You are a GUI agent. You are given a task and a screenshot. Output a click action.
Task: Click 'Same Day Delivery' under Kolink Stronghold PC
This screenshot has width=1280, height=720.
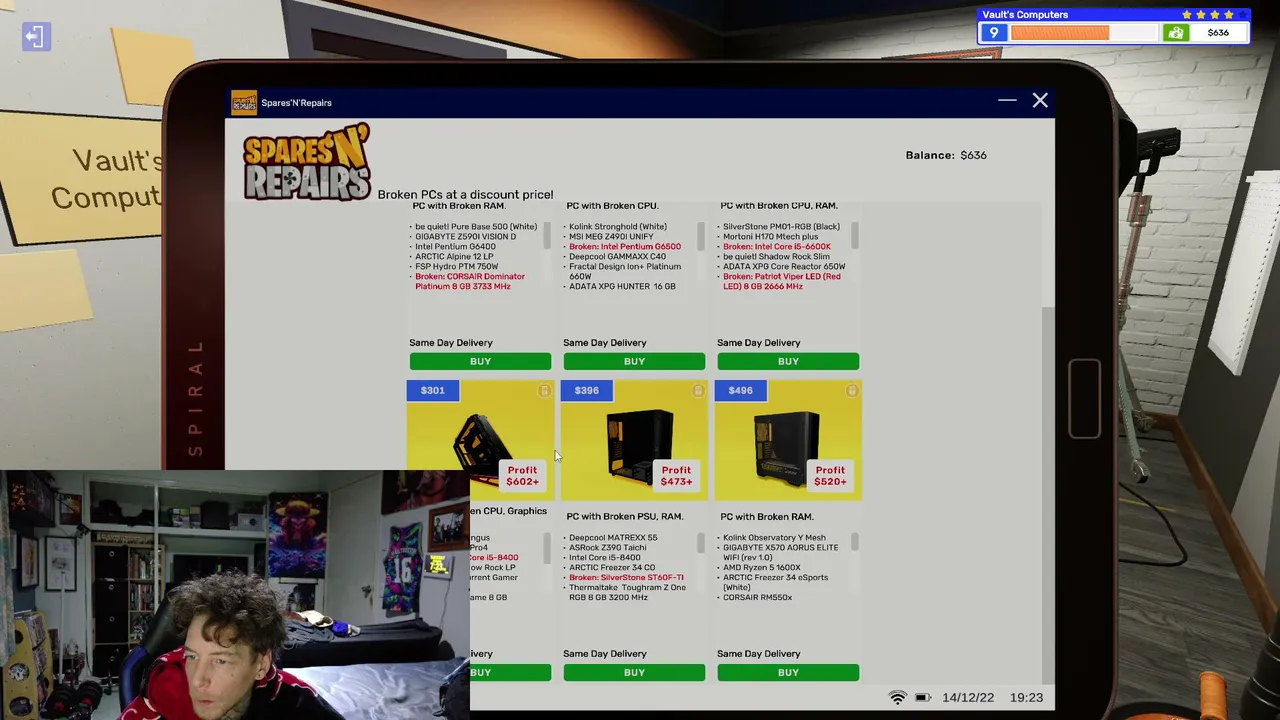click(x=605, y=343)
